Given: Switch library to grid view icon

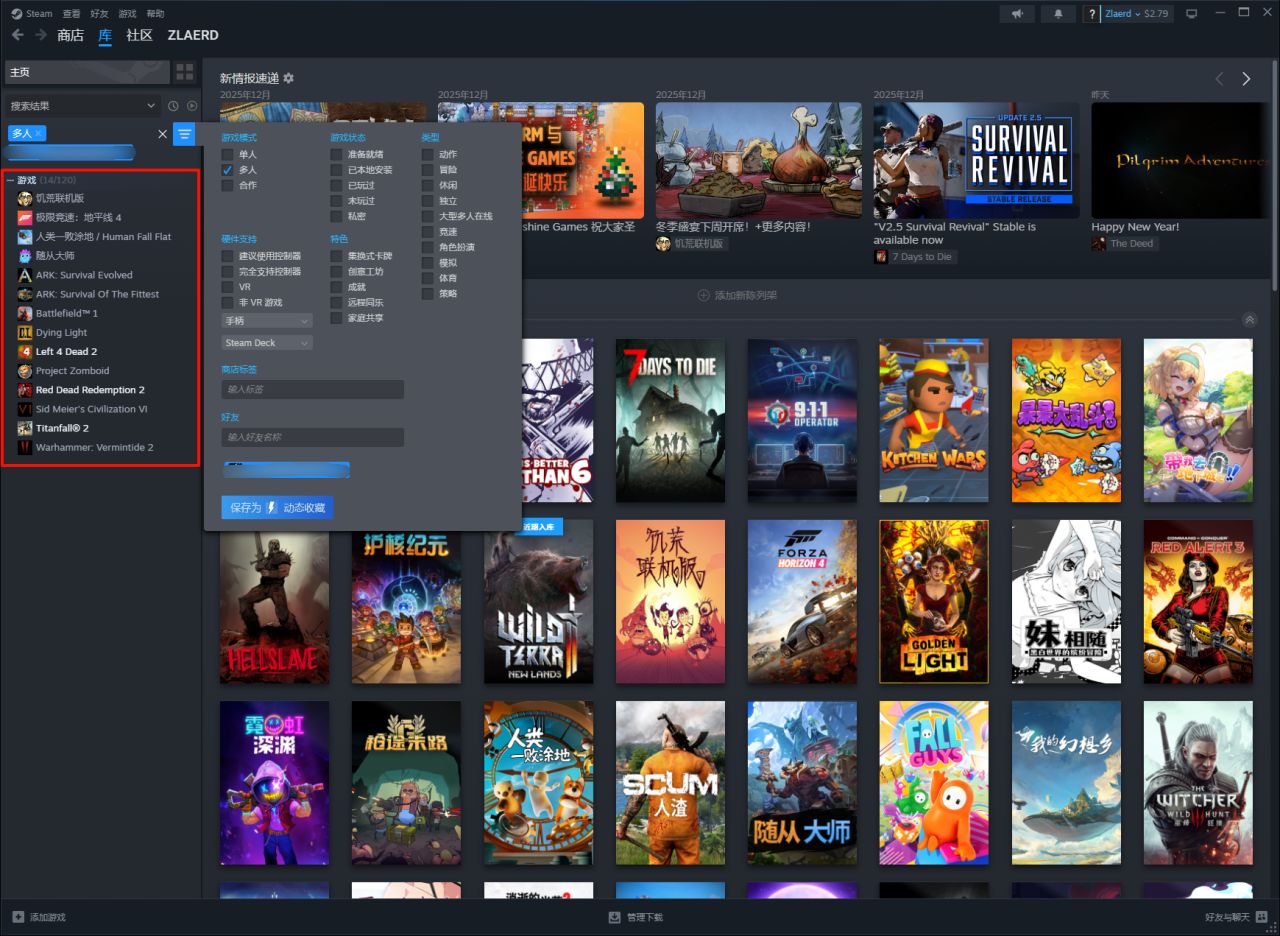Looking at the screenshot, I should pyautogui.click(x=185, y=72).
